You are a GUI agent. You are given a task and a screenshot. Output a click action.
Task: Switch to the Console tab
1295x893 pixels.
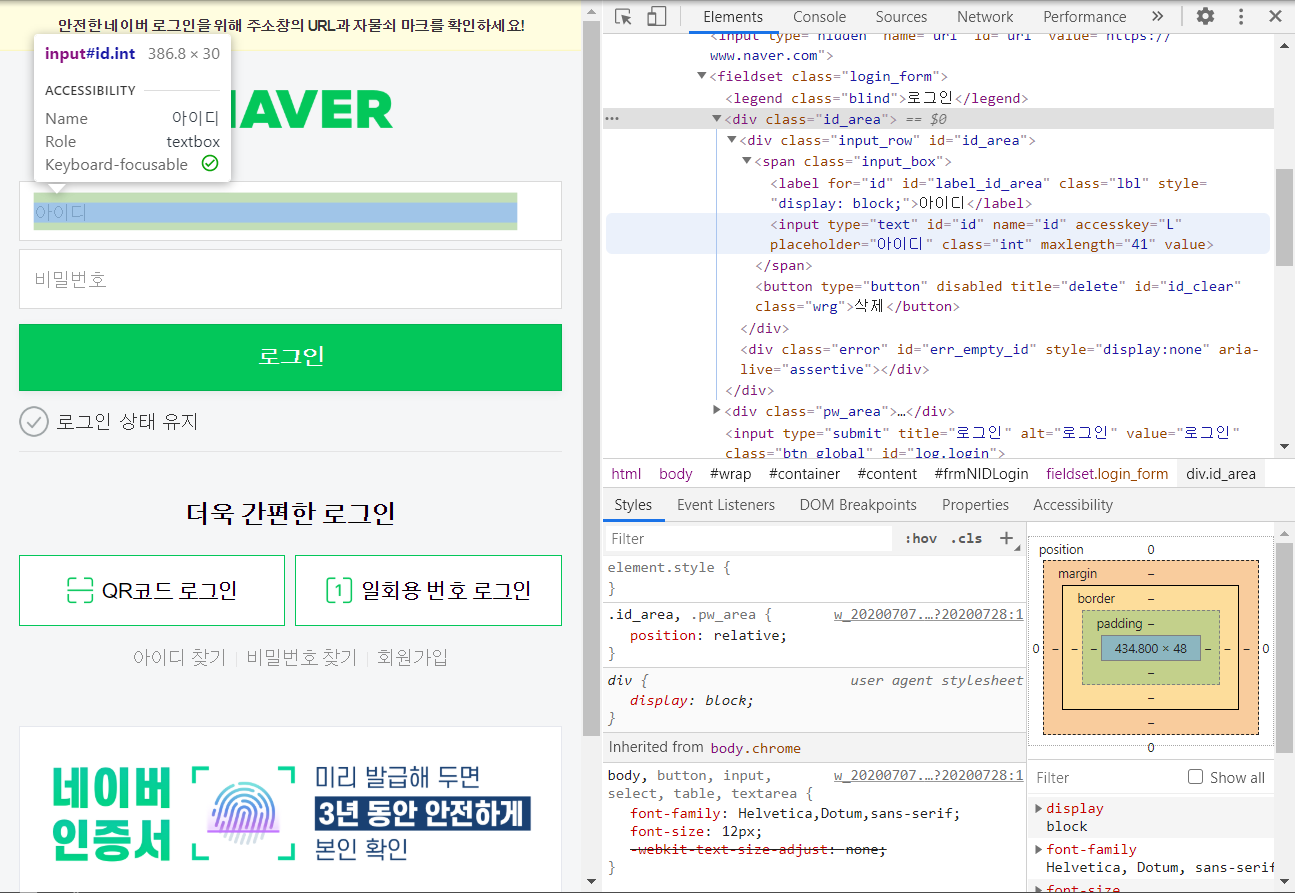coord(819,17)
